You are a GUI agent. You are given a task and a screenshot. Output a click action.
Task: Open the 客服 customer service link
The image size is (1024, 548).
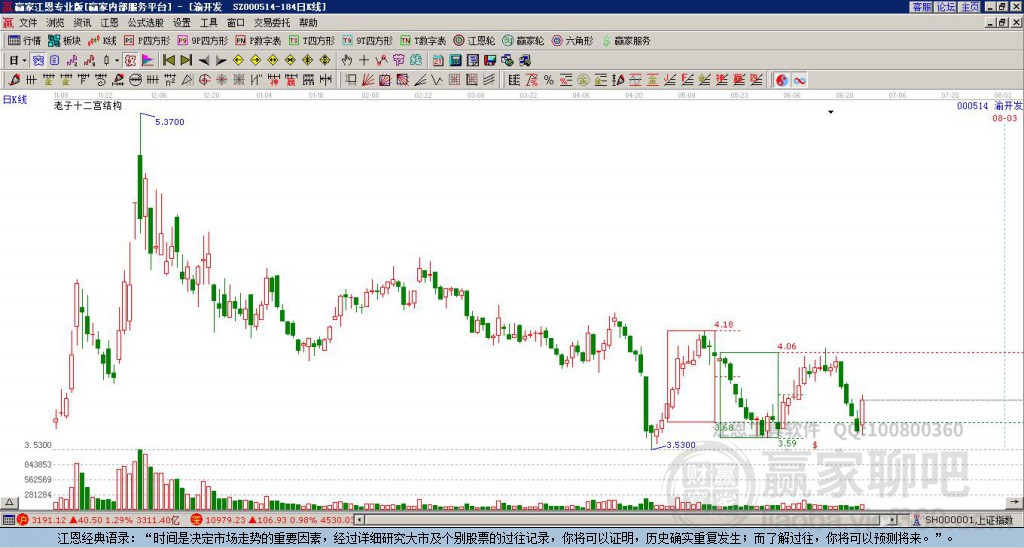922,7
